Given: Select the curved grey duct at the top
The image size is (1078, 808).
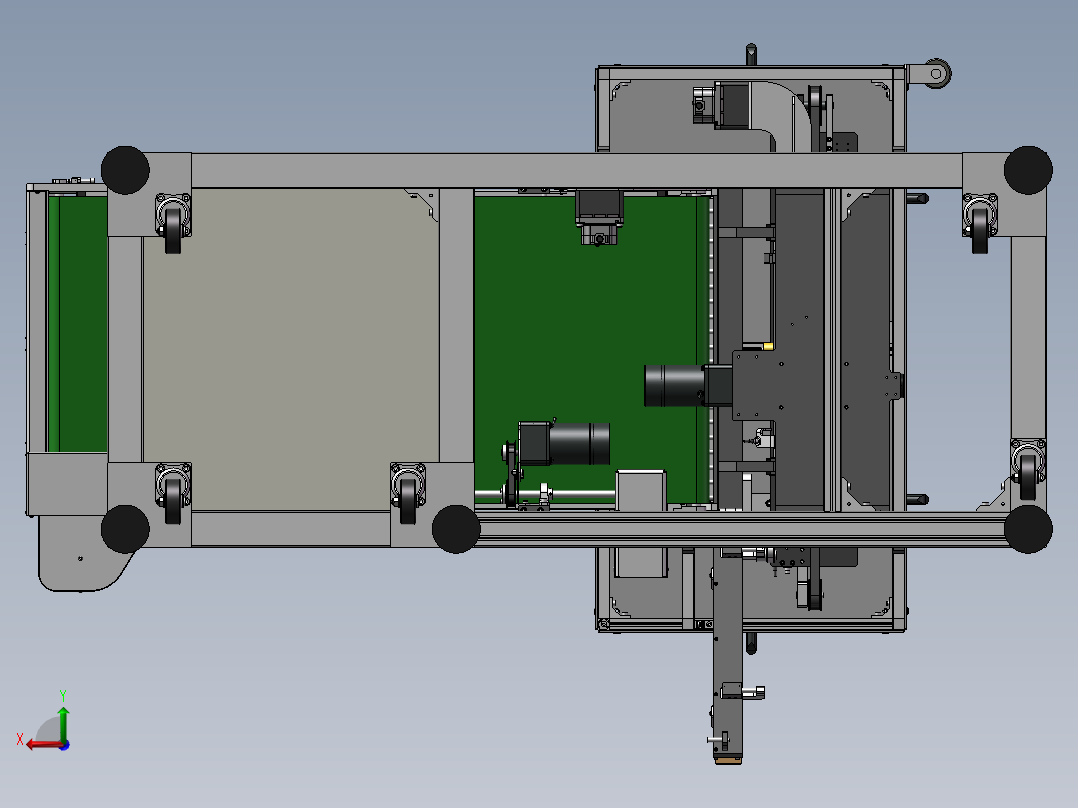Looking at the screenshot, I should 780,112.
